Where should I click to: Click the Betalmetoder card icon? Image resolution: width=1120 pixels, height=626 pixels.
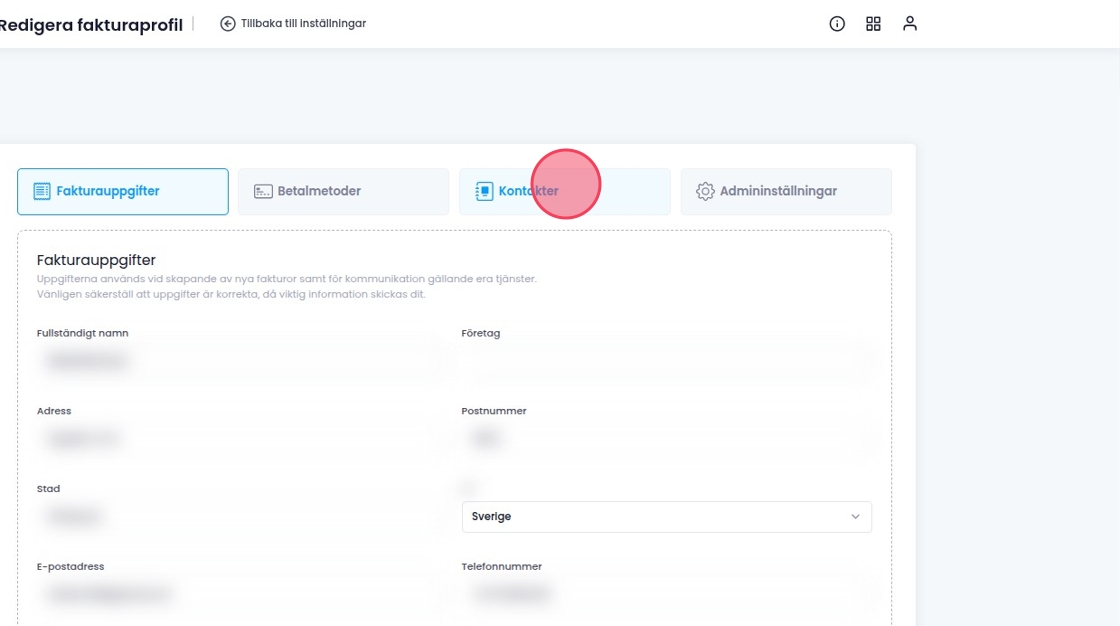coord(263,191)
